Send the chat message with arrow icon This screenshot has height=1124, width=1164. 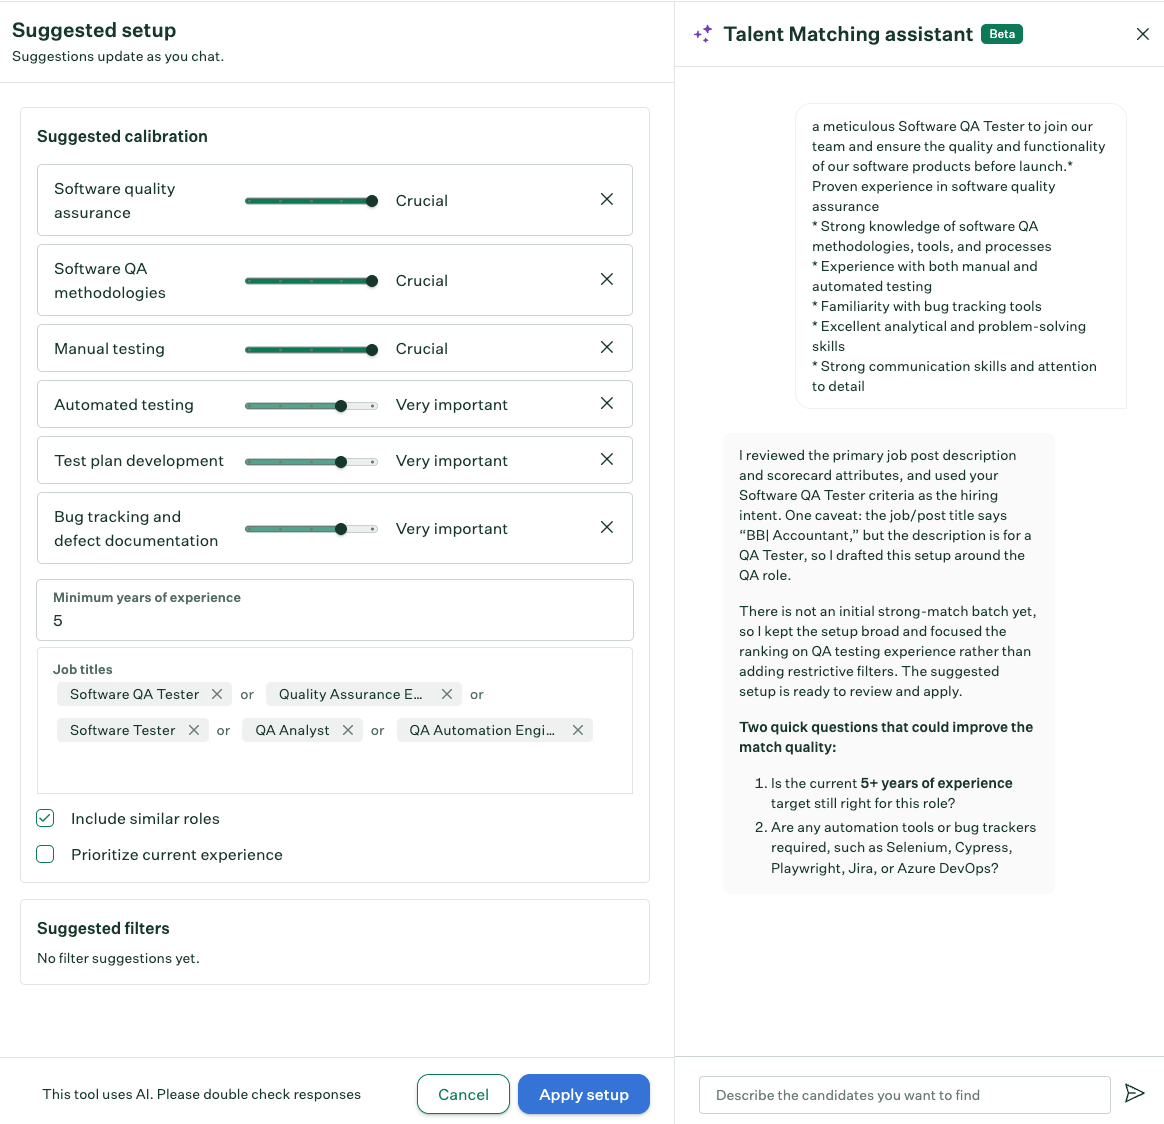(x=1134, y=1093)
